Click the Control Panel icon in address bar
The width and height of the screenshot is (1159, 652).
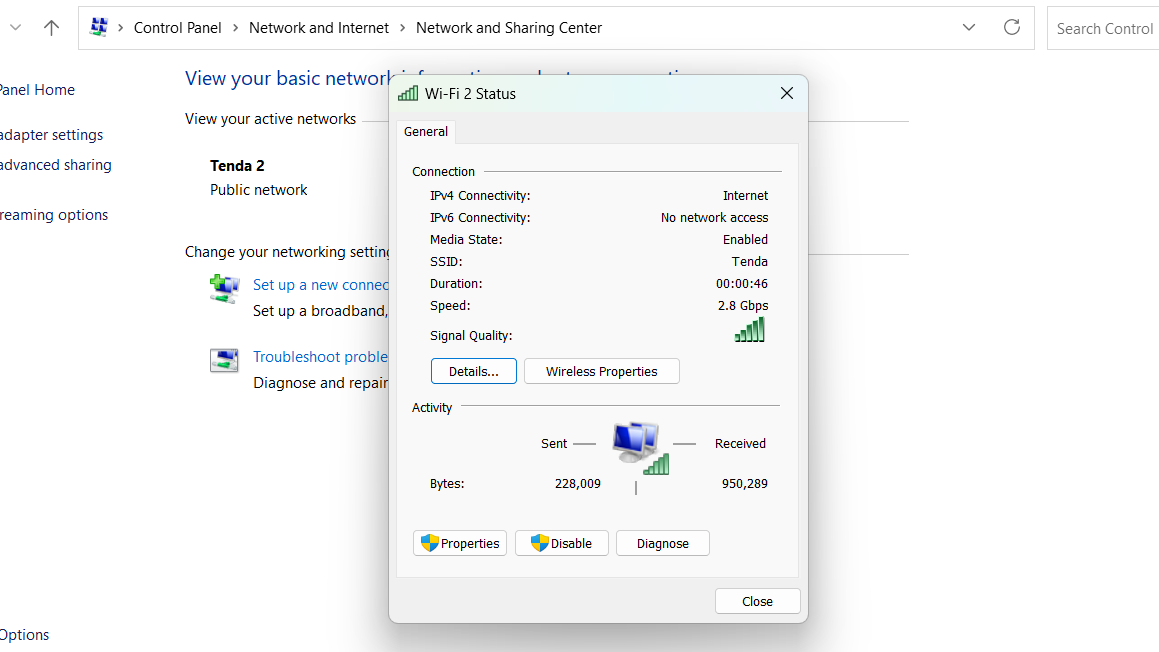pyautogui.click(x=99, y=27)
